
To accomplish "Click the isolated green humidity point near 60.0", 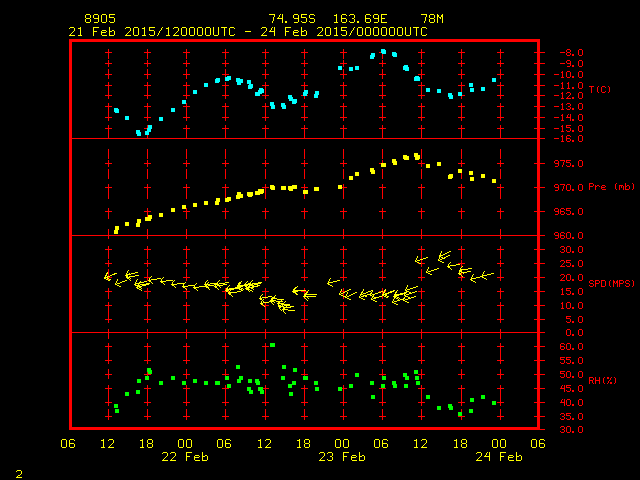I will (272, 345).
